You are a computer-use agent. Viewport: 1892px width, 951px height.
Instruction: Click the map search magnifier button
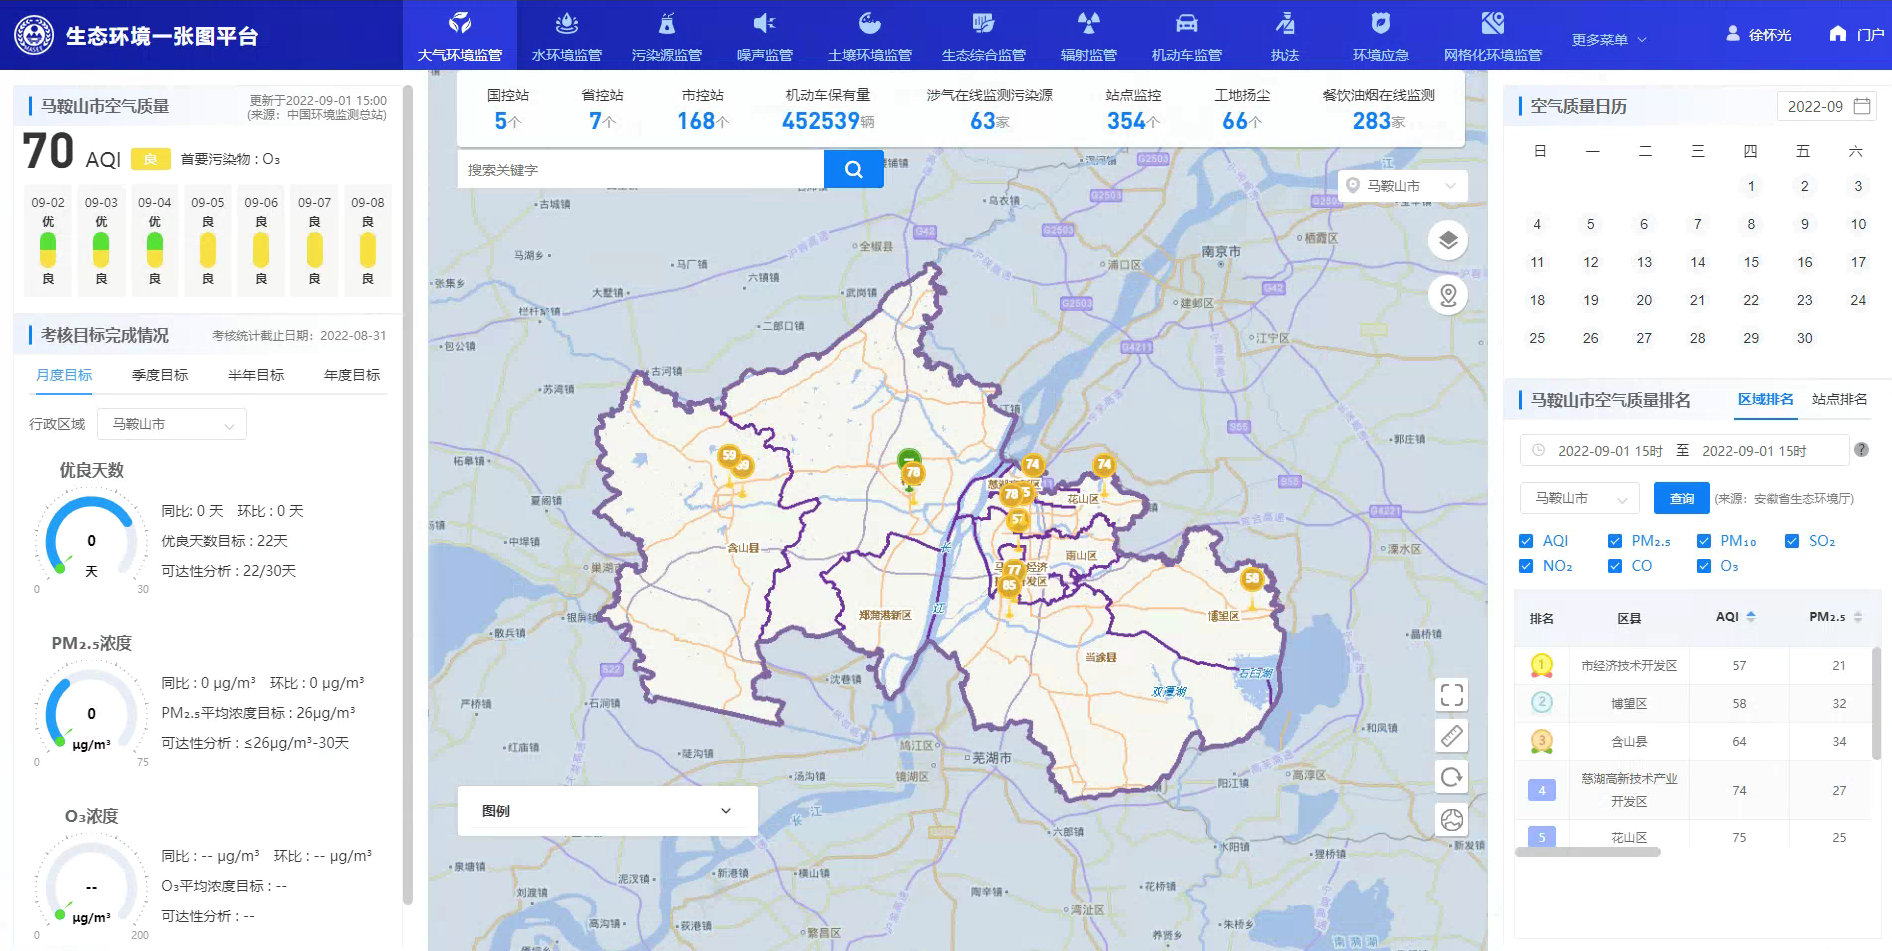point(853,169)
